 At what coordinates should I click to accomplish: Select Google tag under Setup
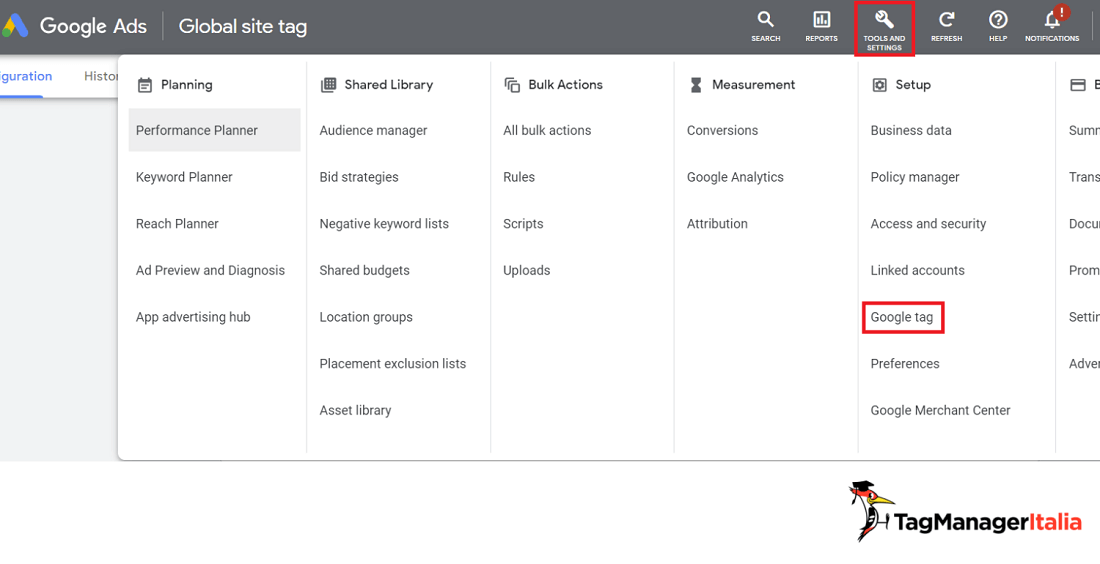tap(902, 317)
